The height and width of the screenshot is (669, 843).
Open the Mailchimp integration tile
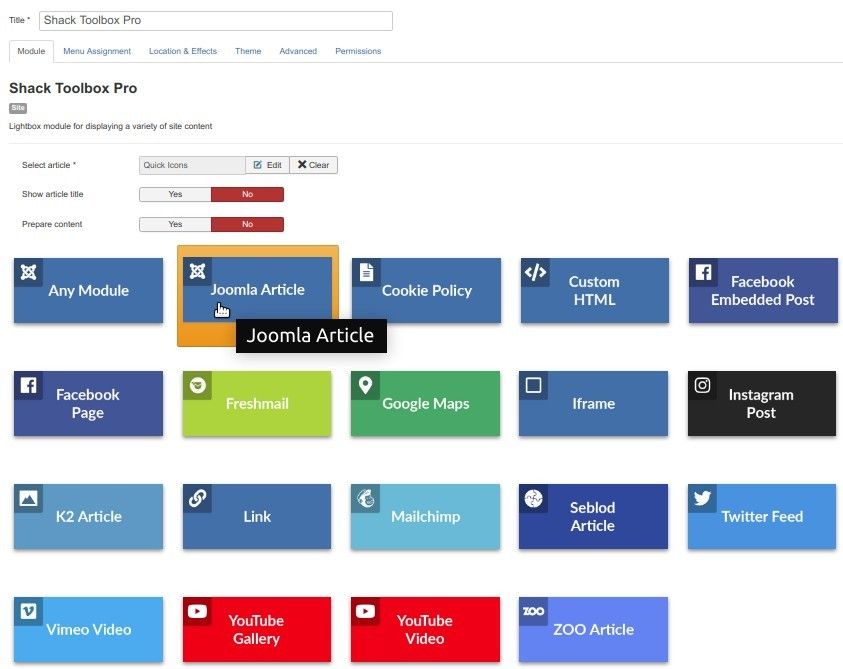425,516
